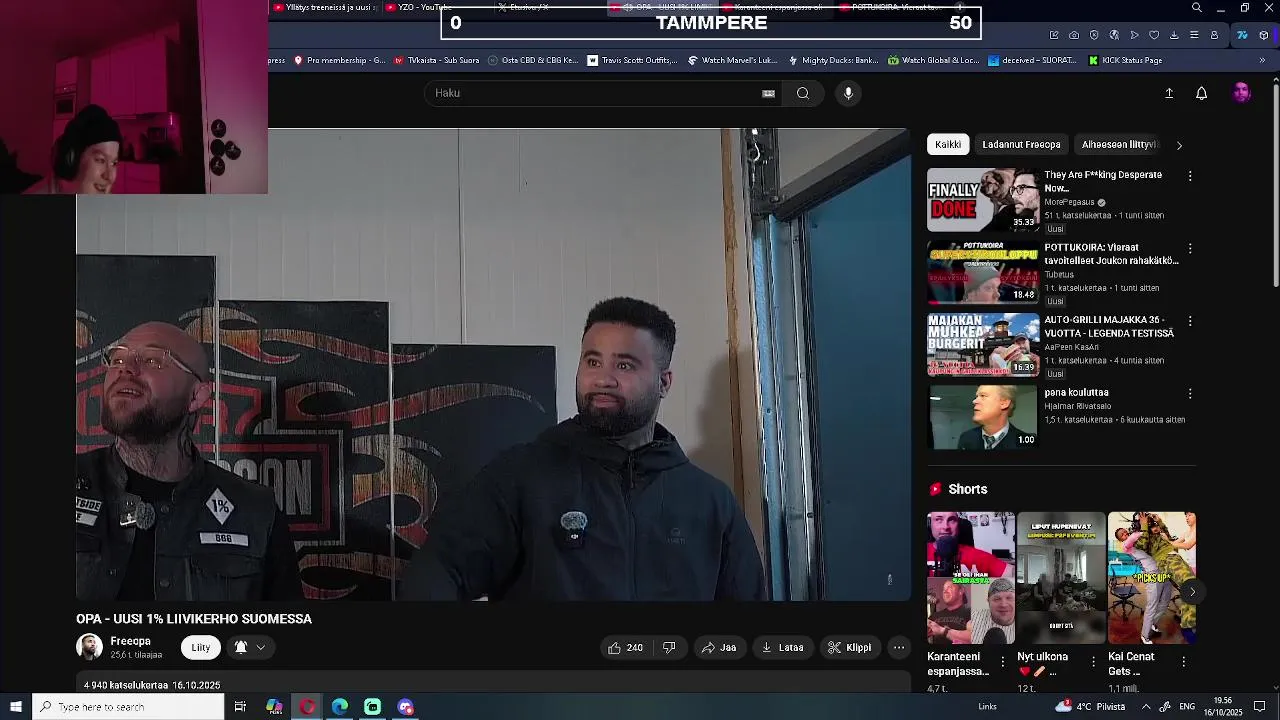Screen dimensions: 1280x720
Task: Dislike the OPA video
Action: pyautogui.click(x=669, y=648)
